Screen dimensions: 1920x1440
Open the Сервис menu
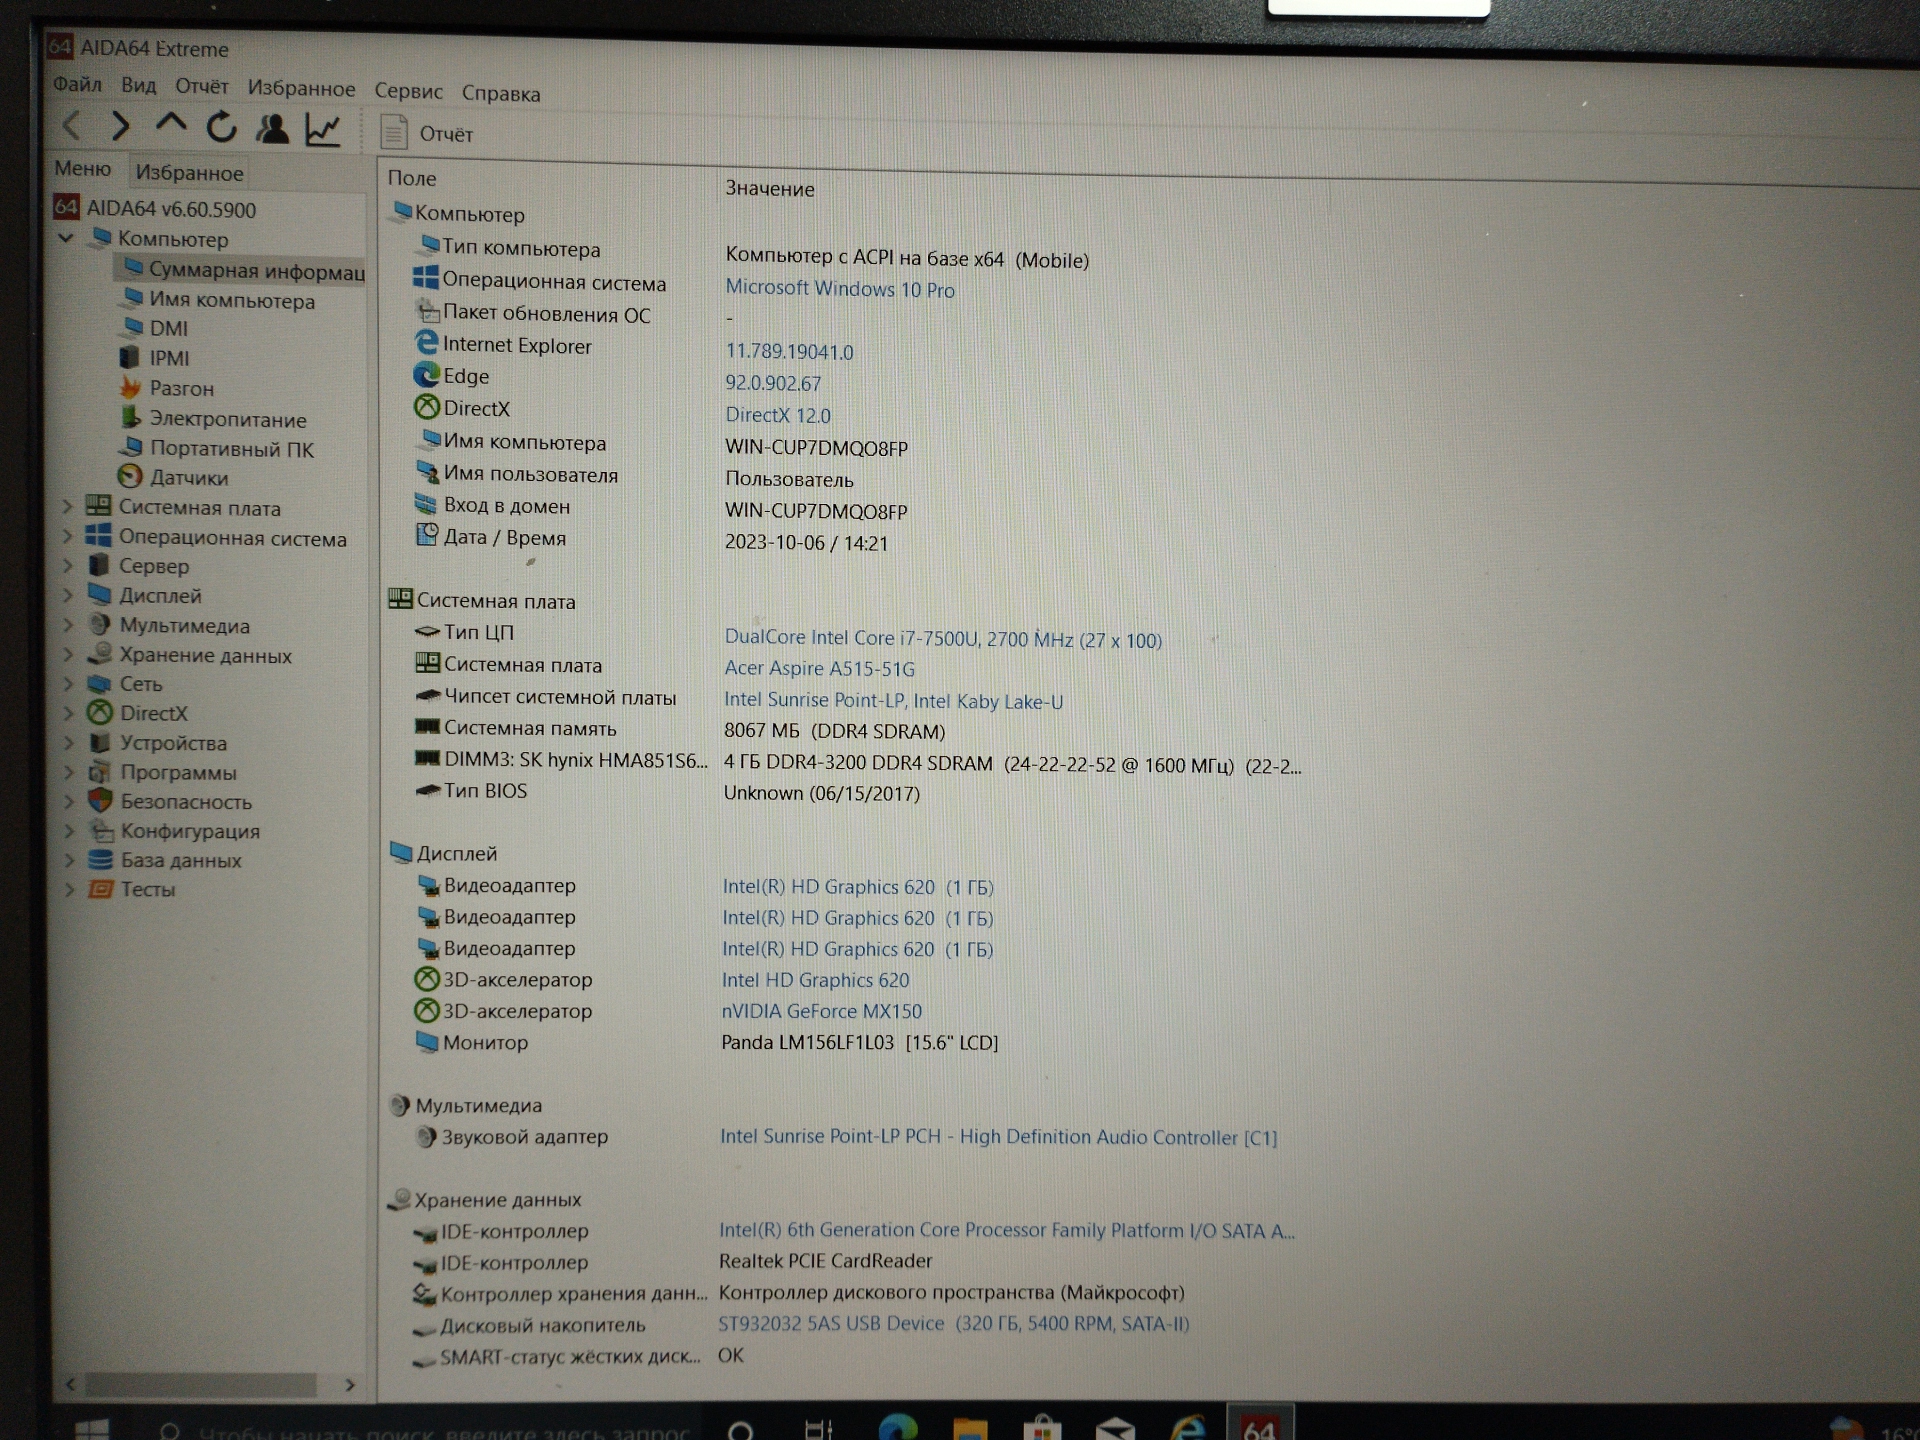tap(408, 90)
